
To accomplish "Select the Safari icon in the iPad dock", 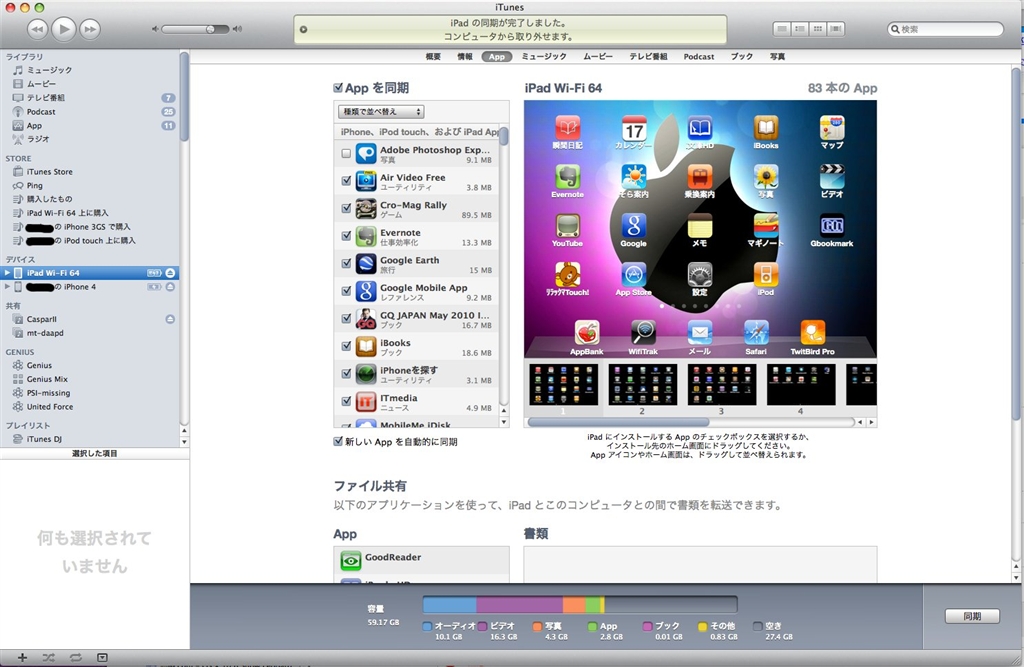I will coord(756,333).
